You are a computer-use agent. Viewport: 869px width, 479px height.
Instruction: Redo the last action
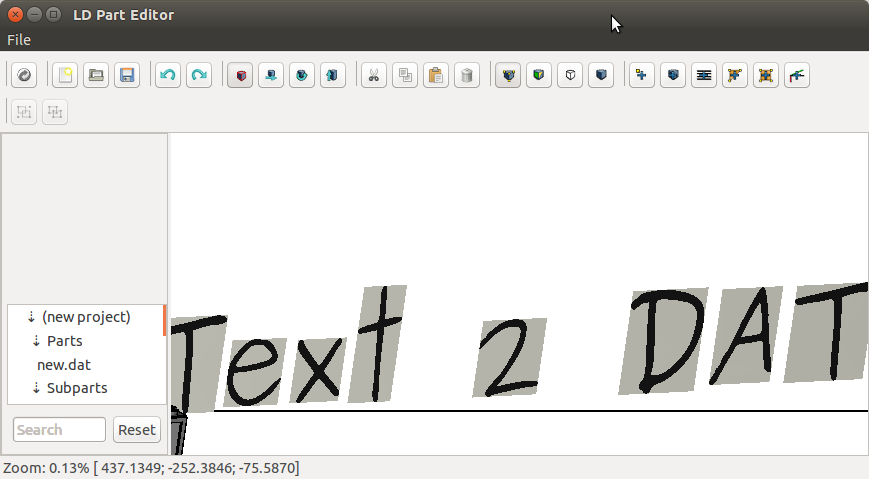coord(199,75)
